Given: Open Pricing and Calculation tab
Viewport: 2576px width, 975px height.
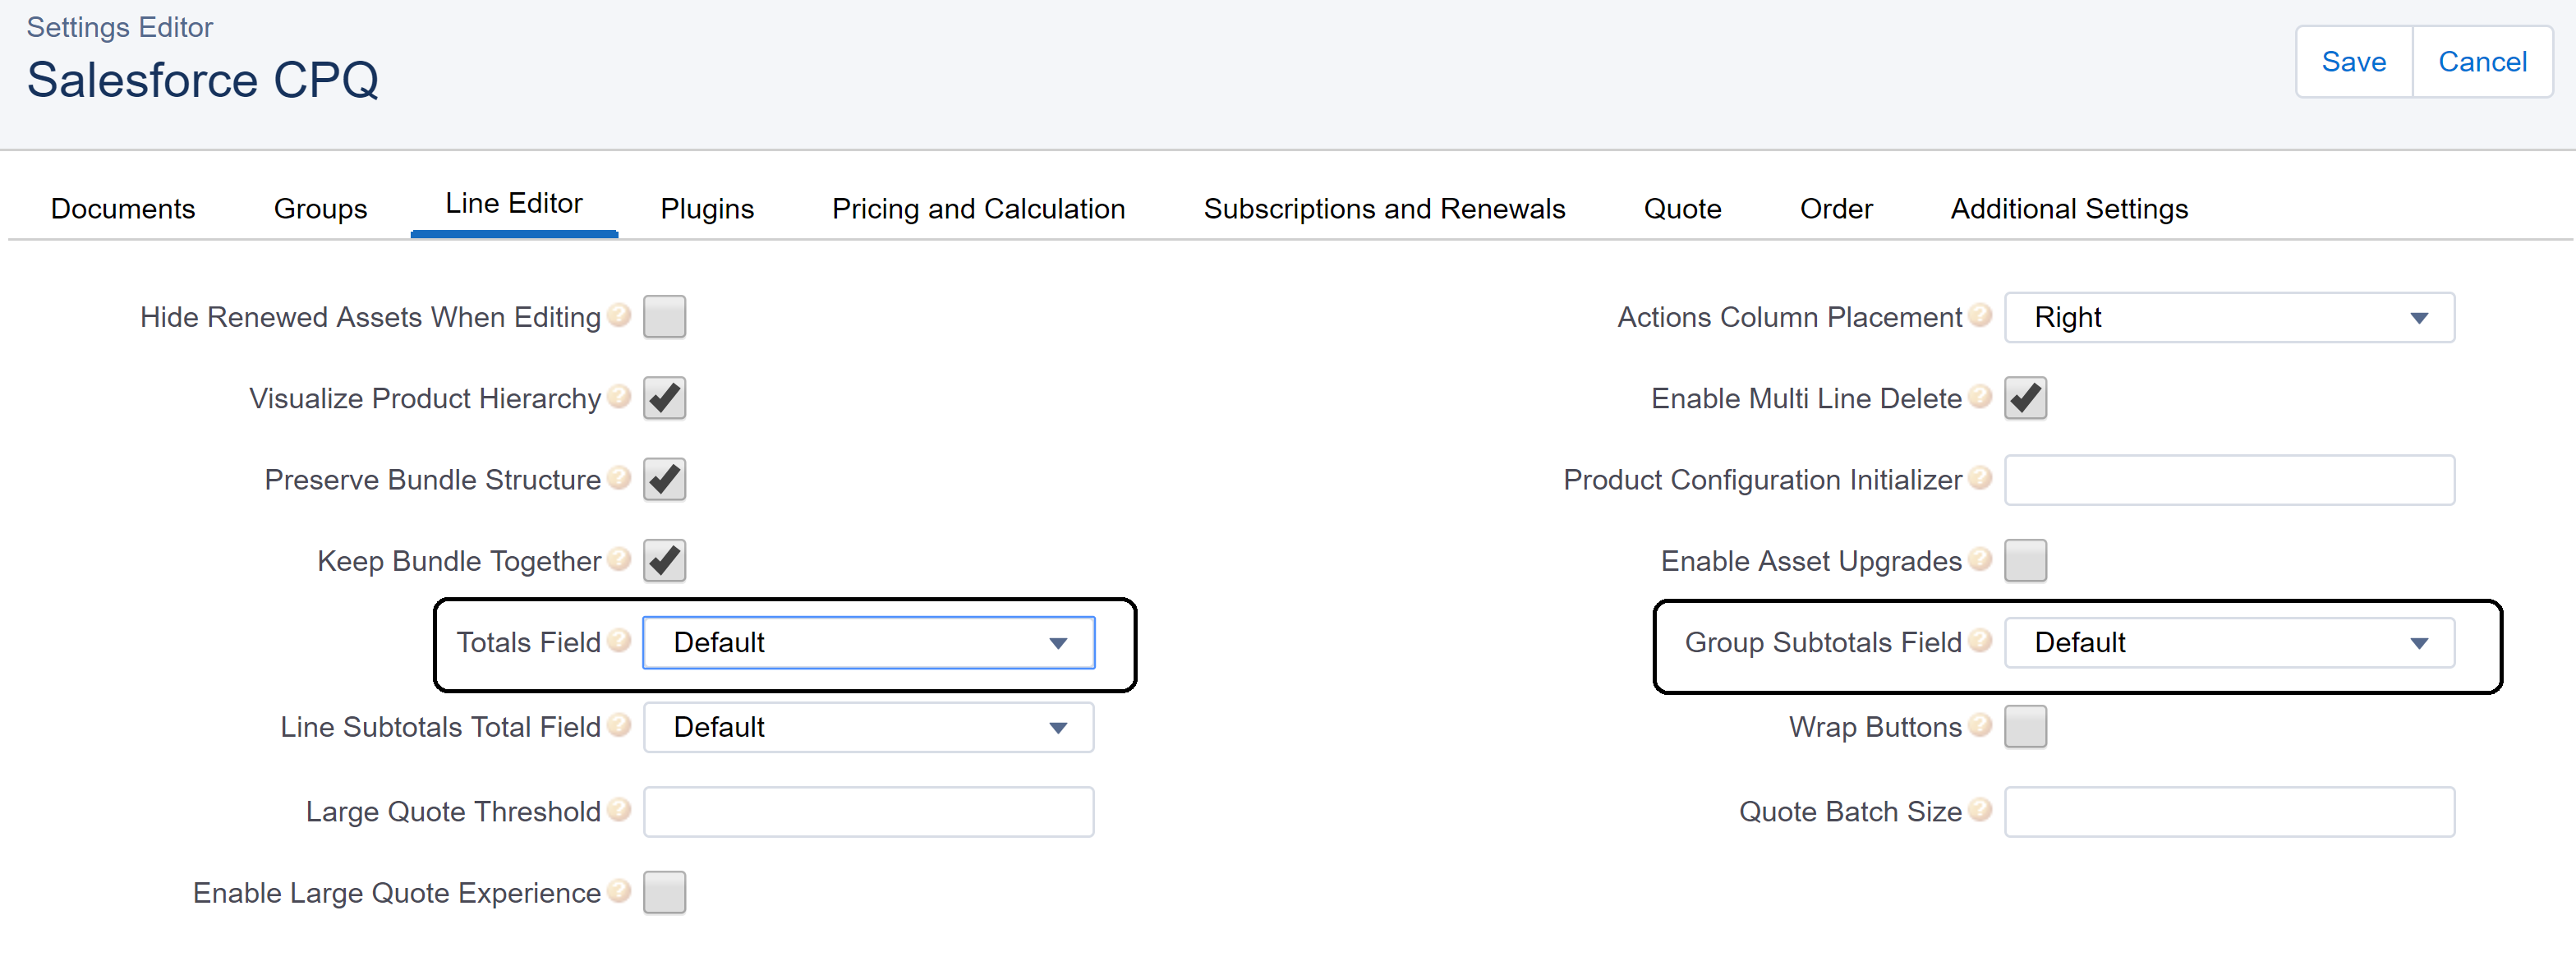Looking at the screenshot, I should point(978,208).
